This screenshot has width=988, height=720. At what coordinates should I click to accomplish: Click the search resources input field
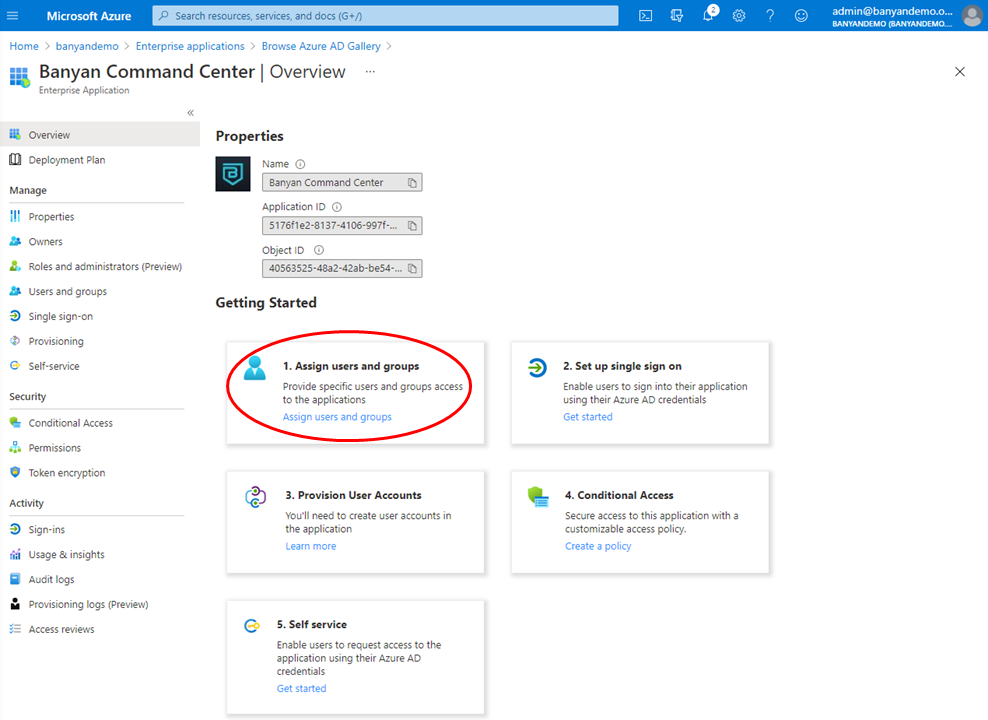[x=385, y=16]
